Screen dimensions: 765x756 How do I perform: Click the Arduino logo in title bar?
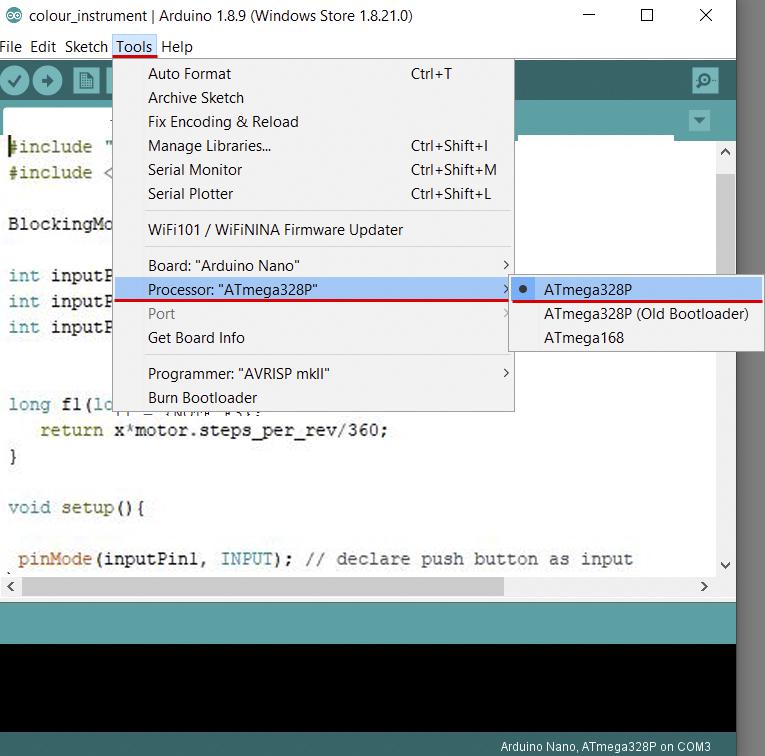(14, 16)
